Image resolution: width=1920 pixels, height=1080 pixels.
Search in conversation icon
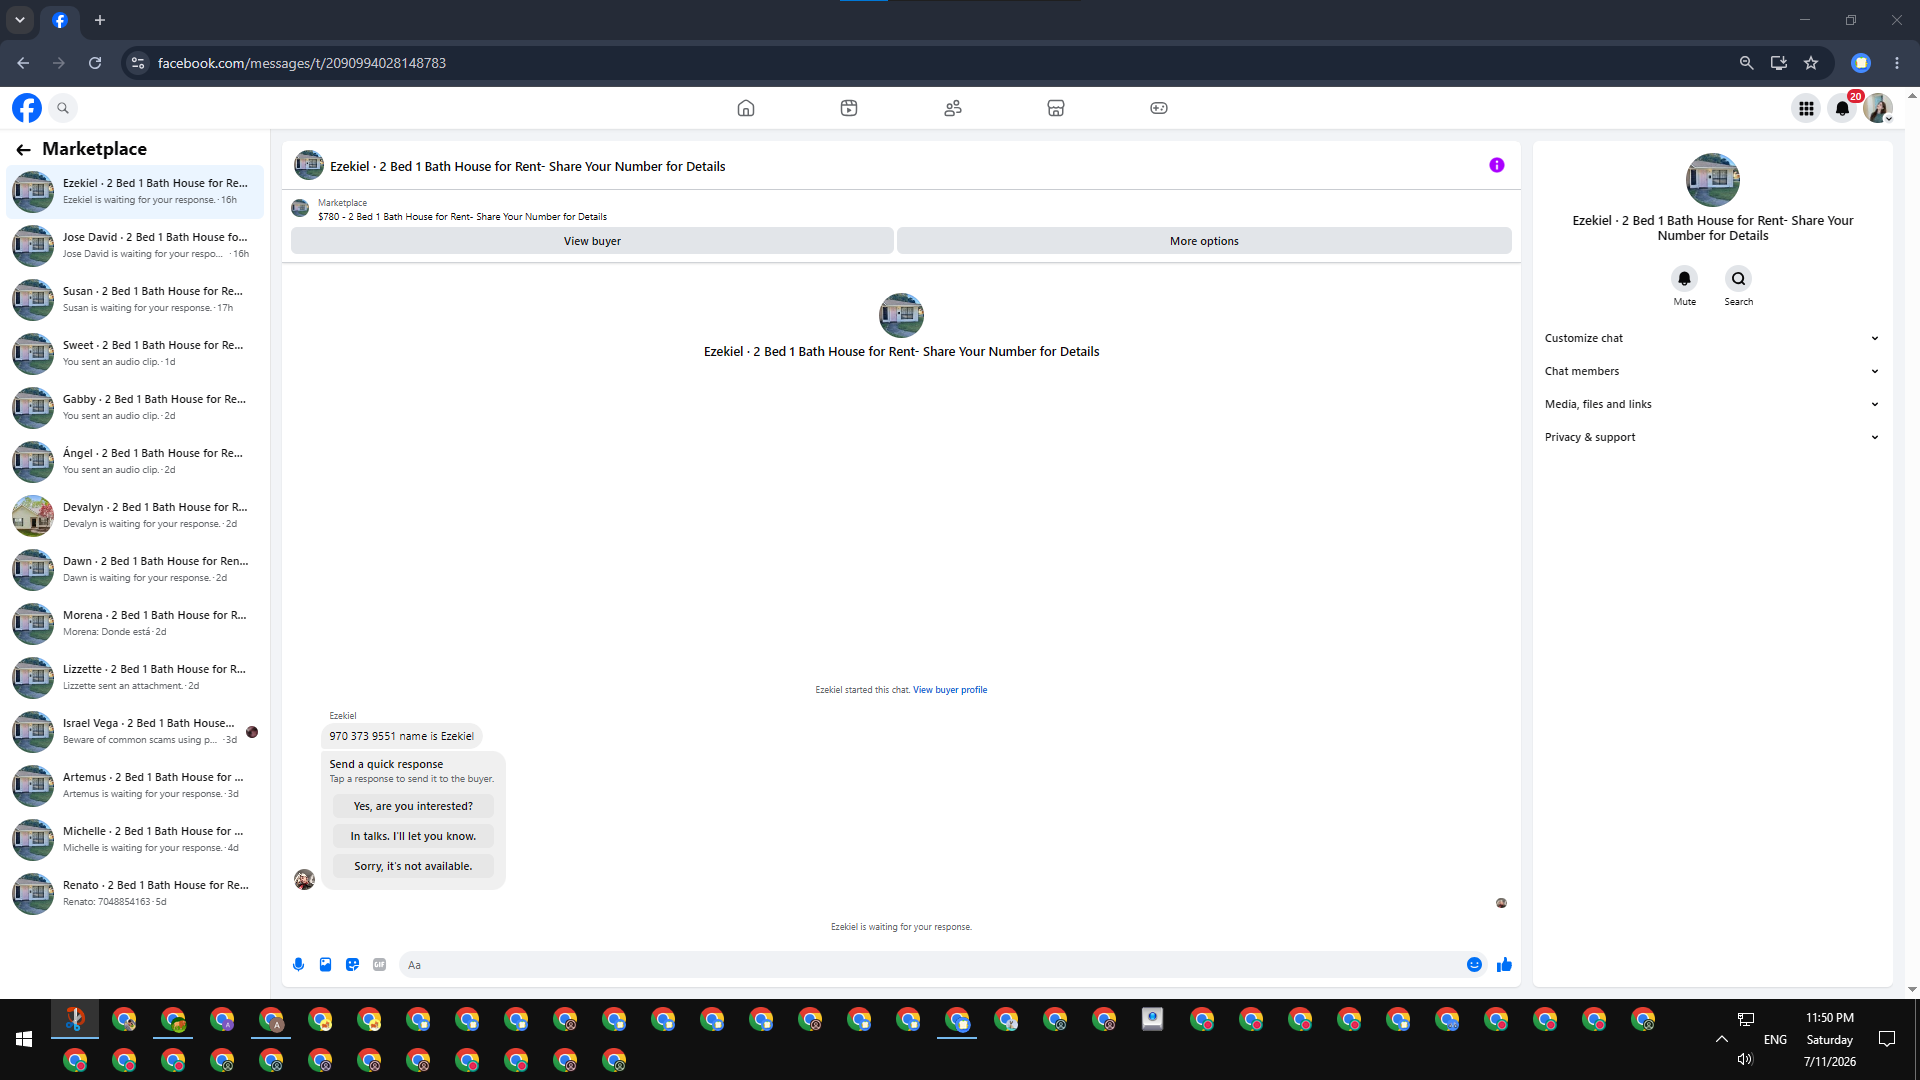(1739, 279)
